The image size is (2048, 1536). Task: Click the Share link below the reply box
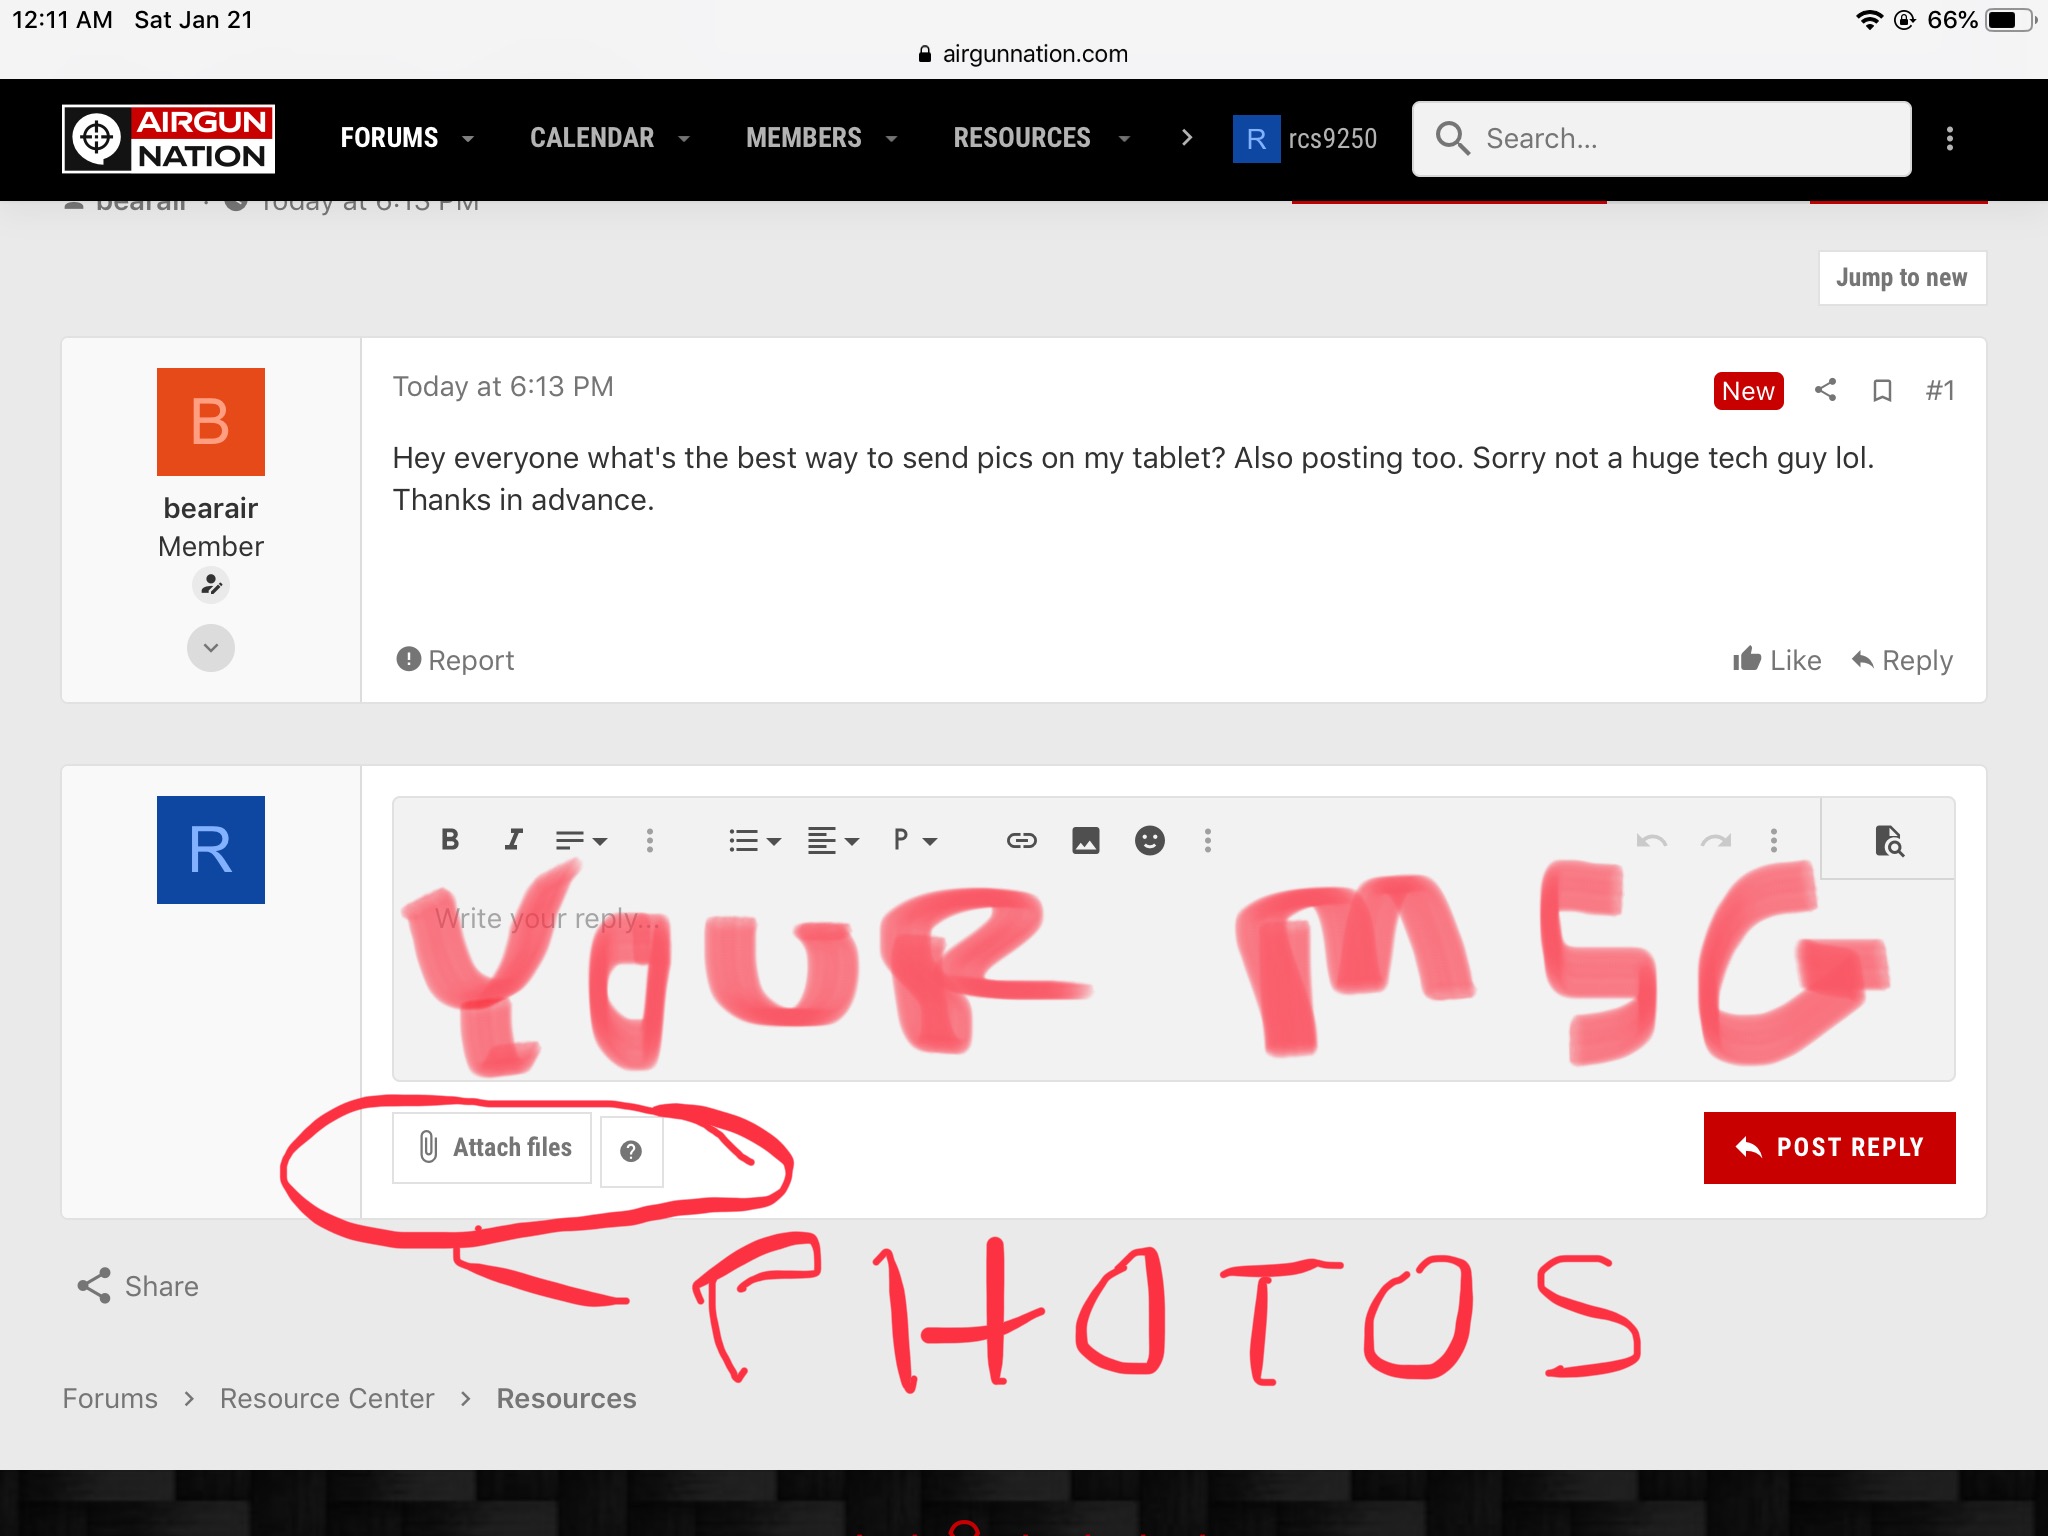coord(138,1286)
